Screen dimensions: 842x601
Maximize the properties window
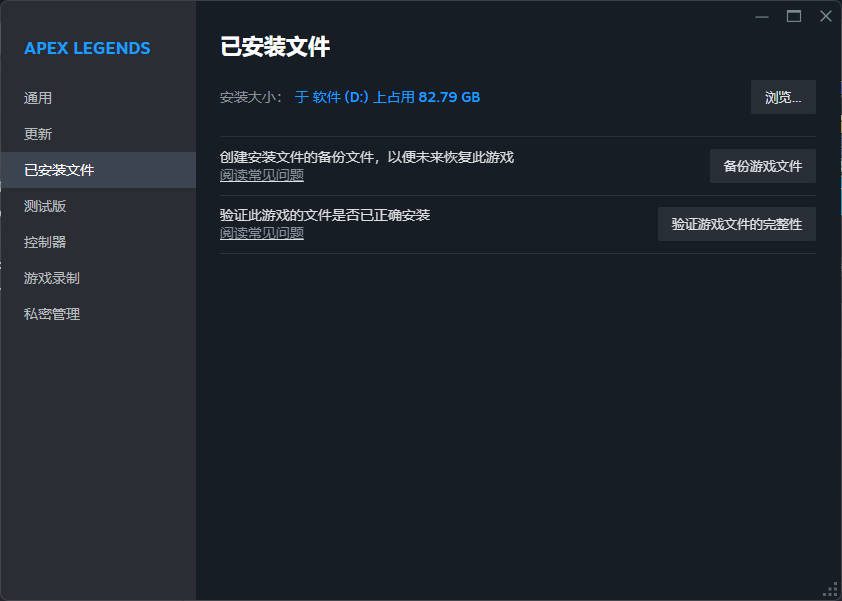pyautogui.click(x=794, y=17)
